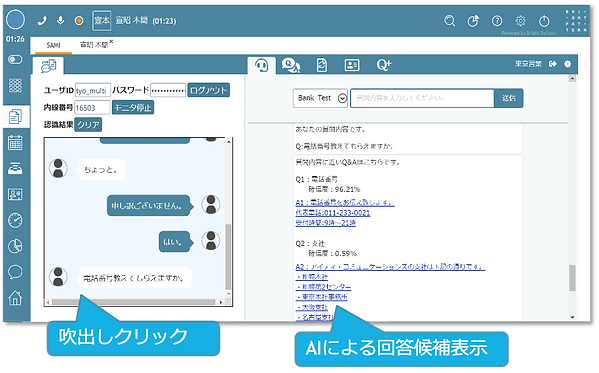
Task: Open the dial pad grid icon in sidebar
Action: coord(15,85)
